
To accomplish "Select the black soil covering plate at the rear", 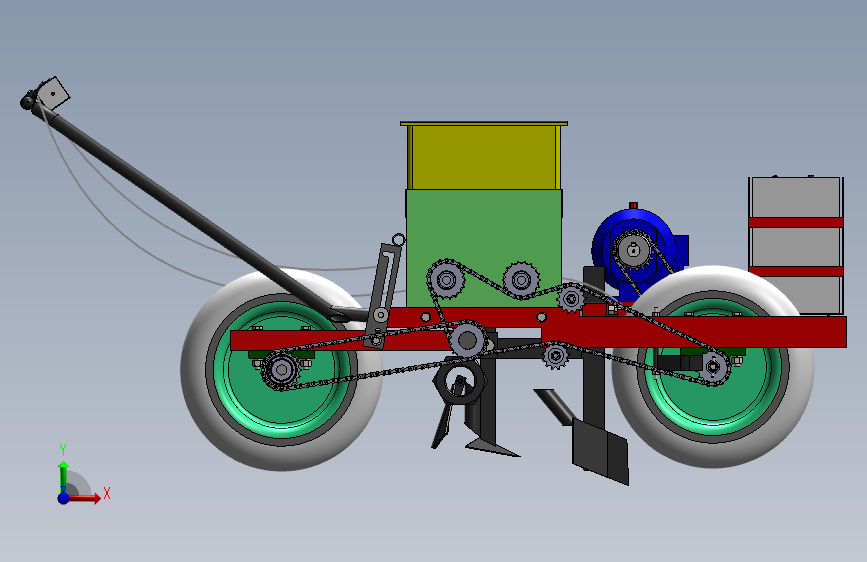I will (600, 452).
